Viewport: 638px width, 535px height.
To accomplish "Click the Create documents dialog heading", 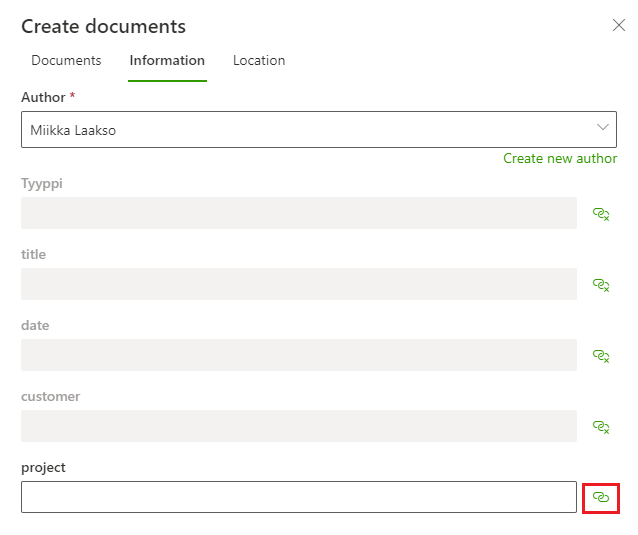I will 103,27.
